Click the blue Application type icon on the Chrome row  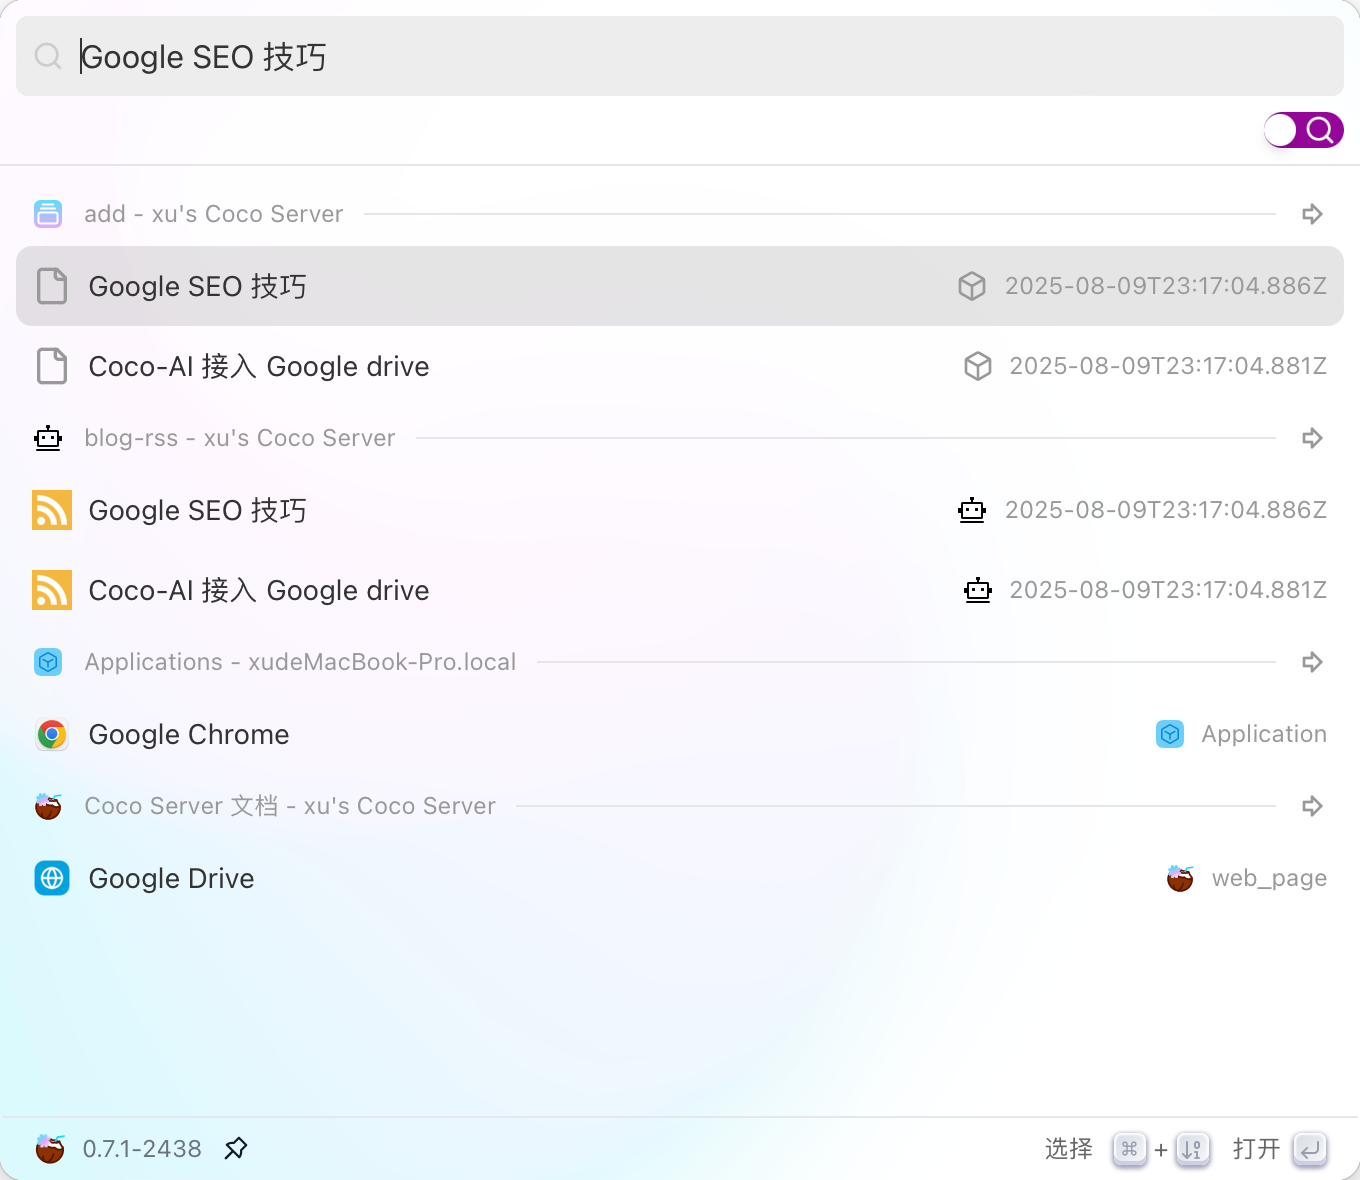1170,734
